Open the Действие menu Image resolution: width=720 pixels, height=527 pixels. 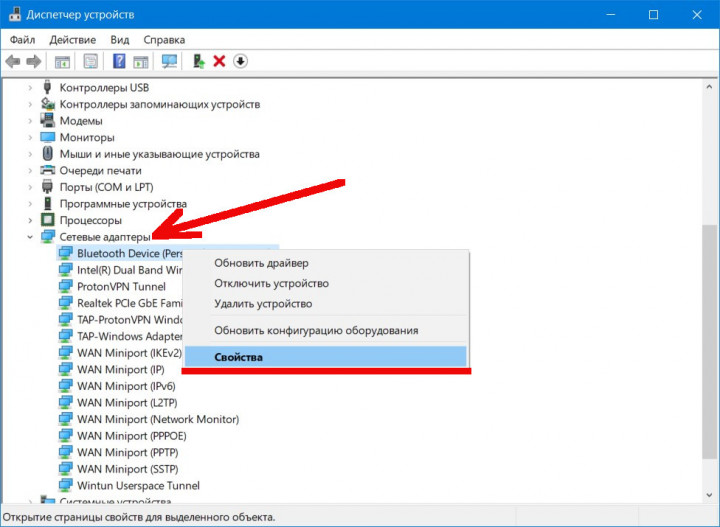pyautogui.click(x=72, y=39)
